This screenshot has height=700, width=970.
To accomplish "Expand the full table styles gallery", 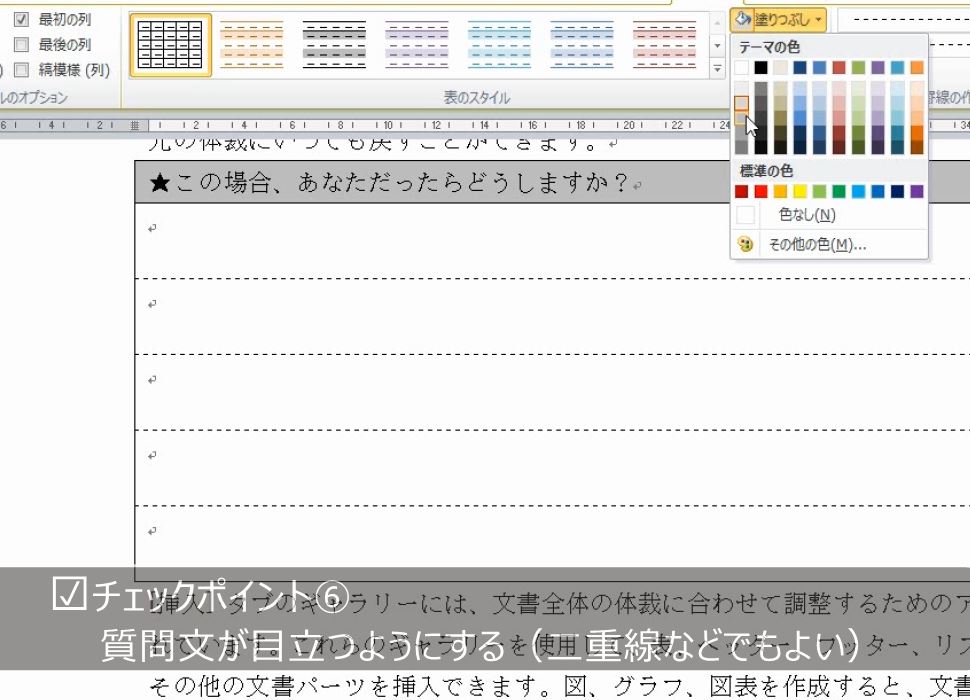I will pos(717,69).
